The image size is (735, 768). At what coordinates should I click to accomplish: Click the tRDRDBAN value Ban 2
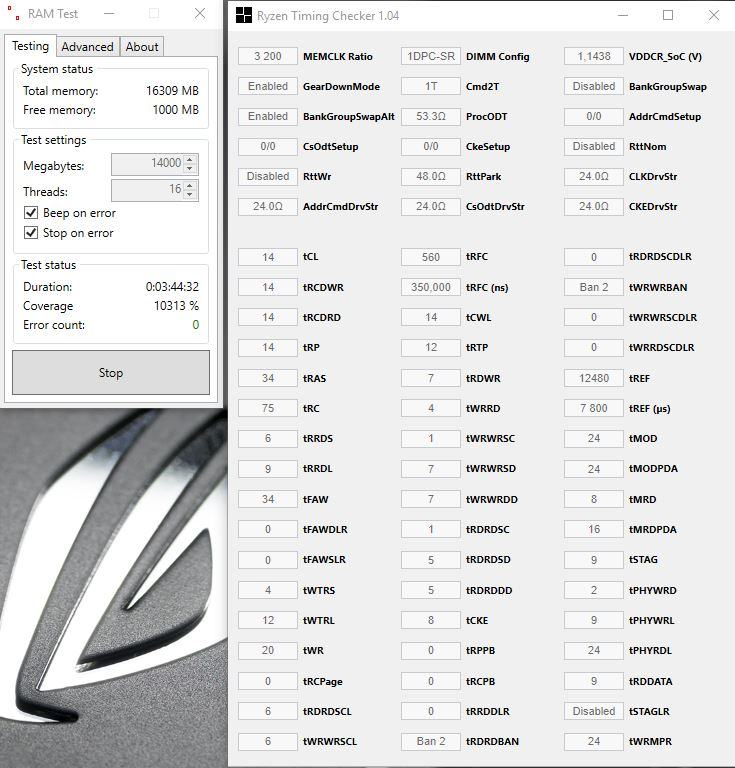click(431, 741)
